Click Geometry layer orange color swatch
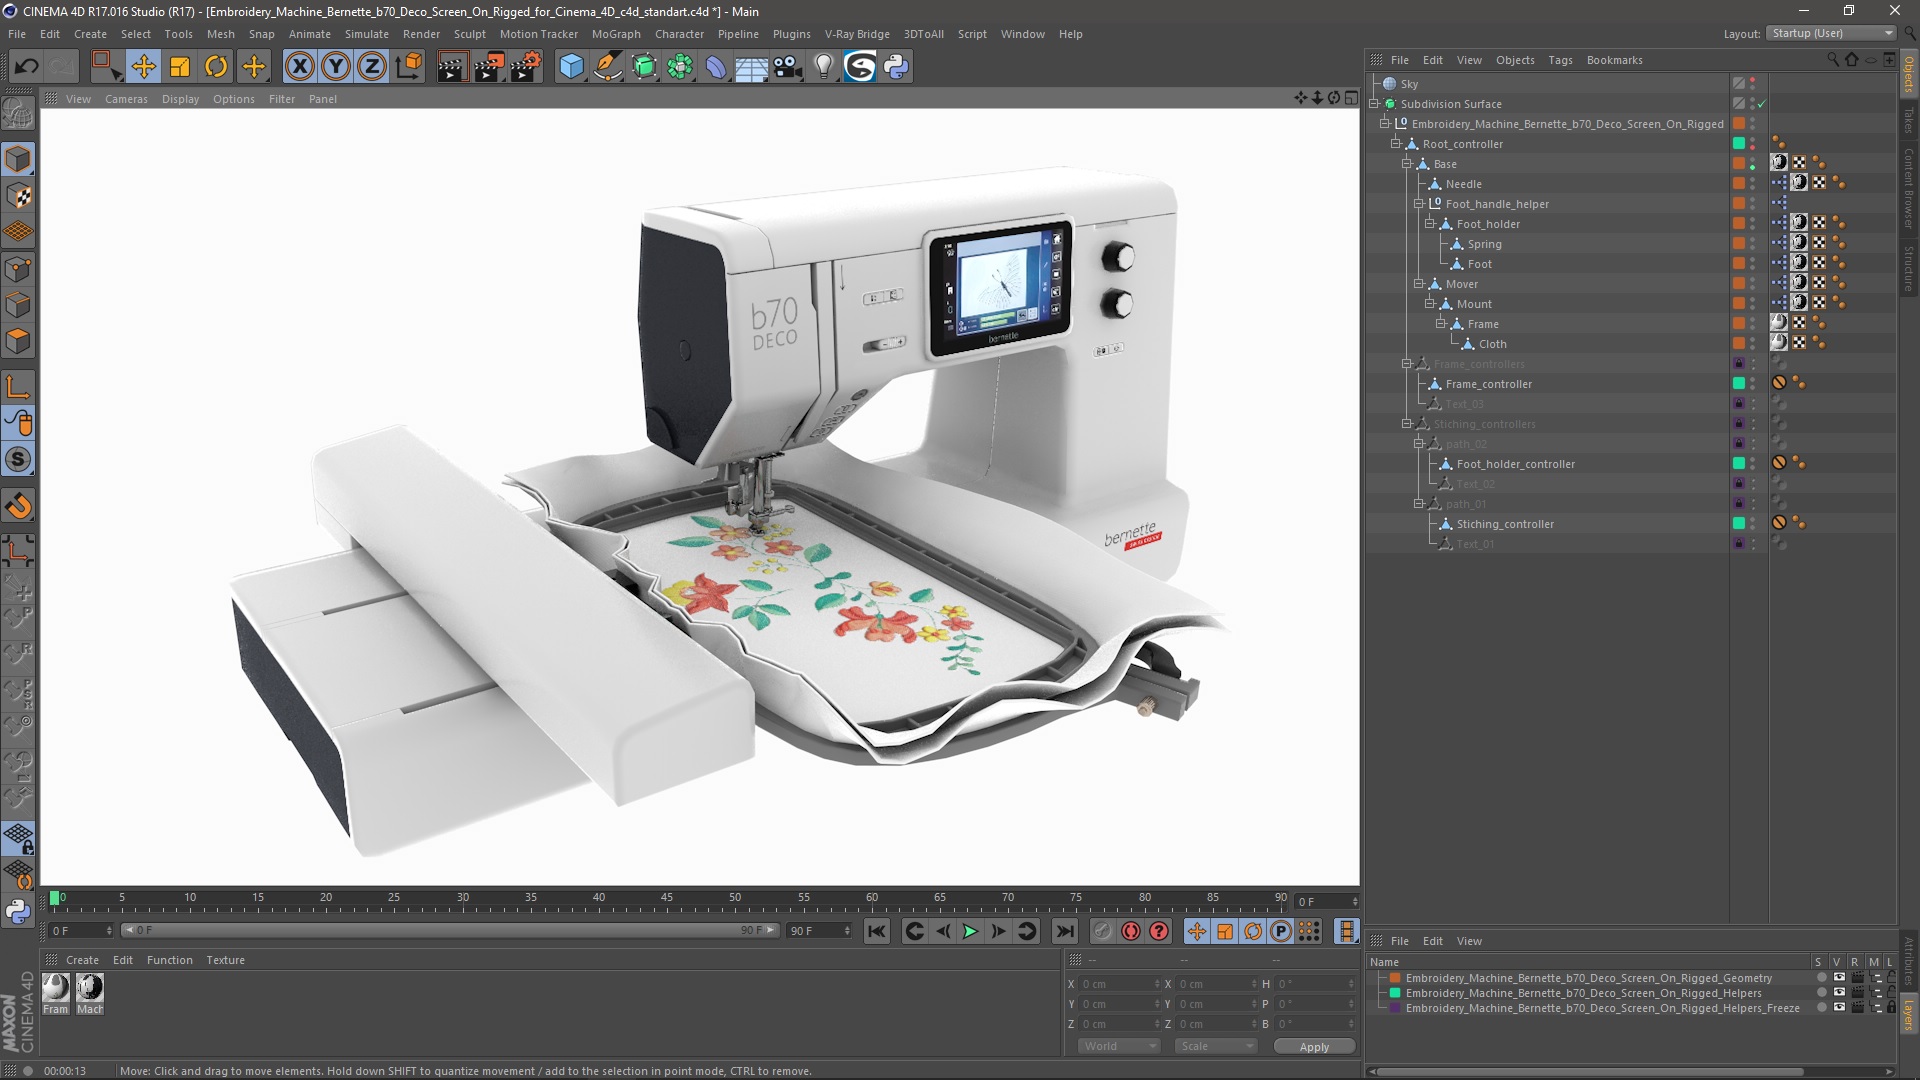The width and height of the screenshot is (1920, 1080). click(1395, 978)
